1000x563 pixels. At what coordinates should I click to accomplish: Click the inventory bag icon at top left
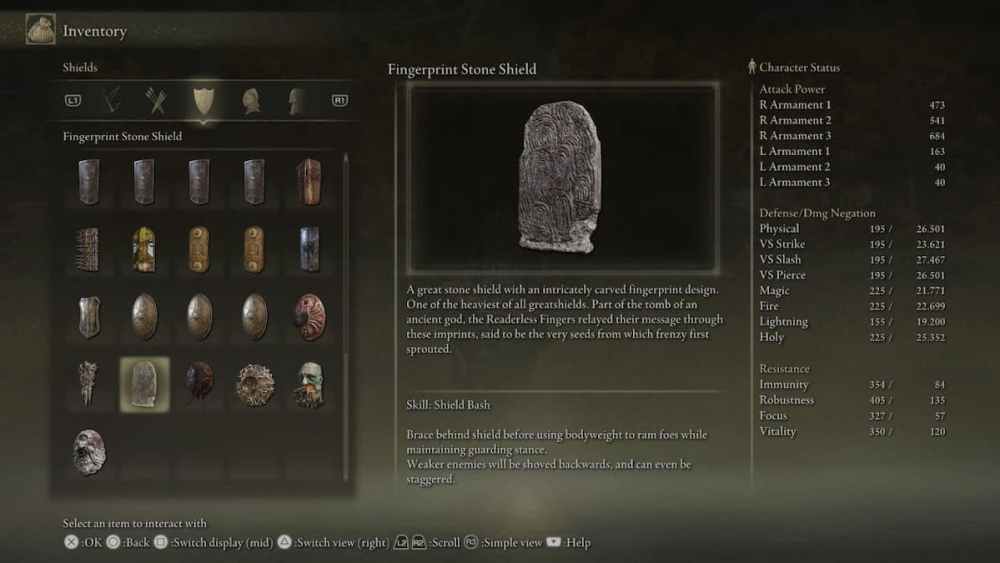click(x=40, y=29)
